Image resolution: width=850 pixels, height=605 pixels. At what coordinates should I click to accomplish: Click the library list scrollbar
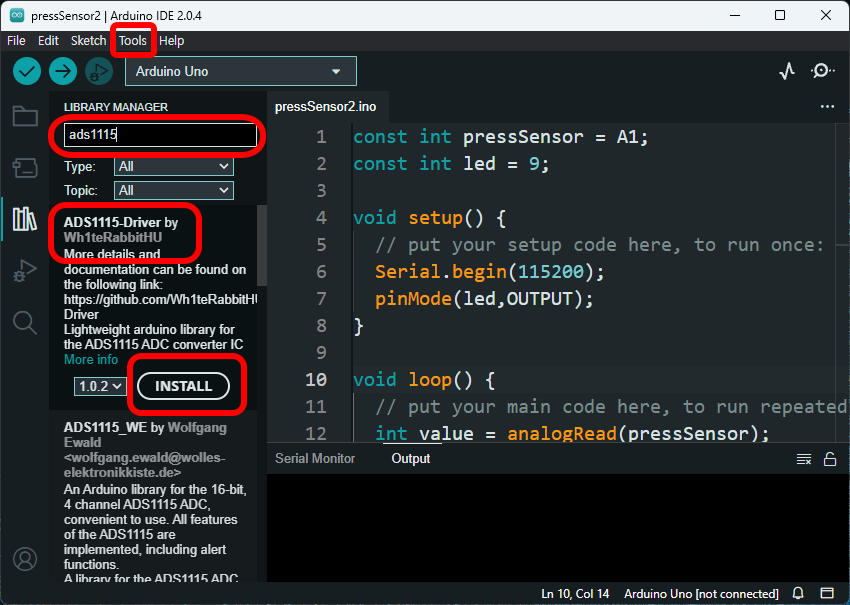click(x=261, y=245)
